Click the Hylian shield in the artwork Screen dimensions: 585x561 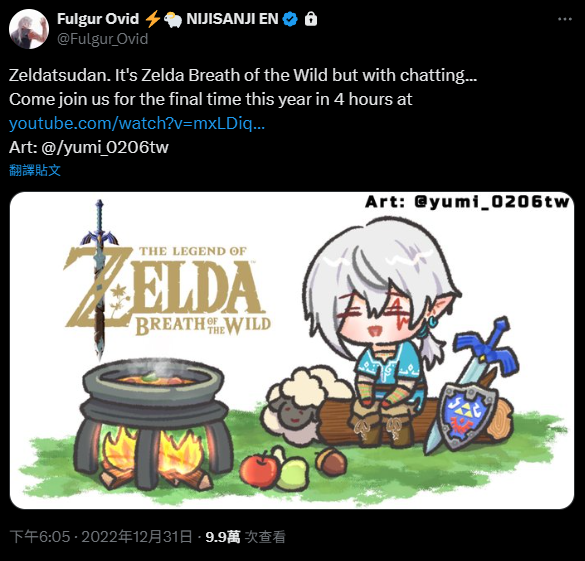coord(468,416)
